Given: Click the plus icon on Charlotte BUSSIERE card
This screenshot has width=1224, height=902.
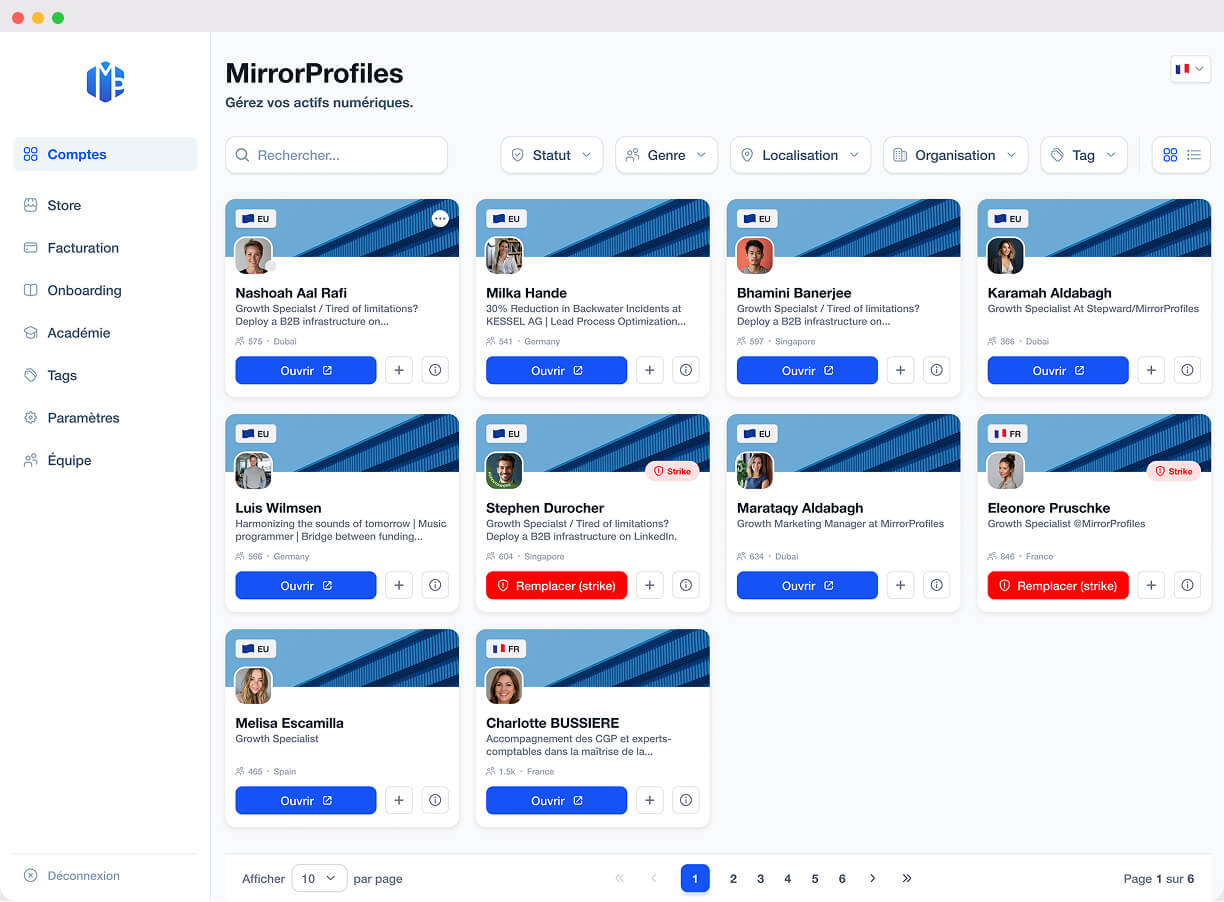Looking at the screenshot, I should click(x=650, y=800).
